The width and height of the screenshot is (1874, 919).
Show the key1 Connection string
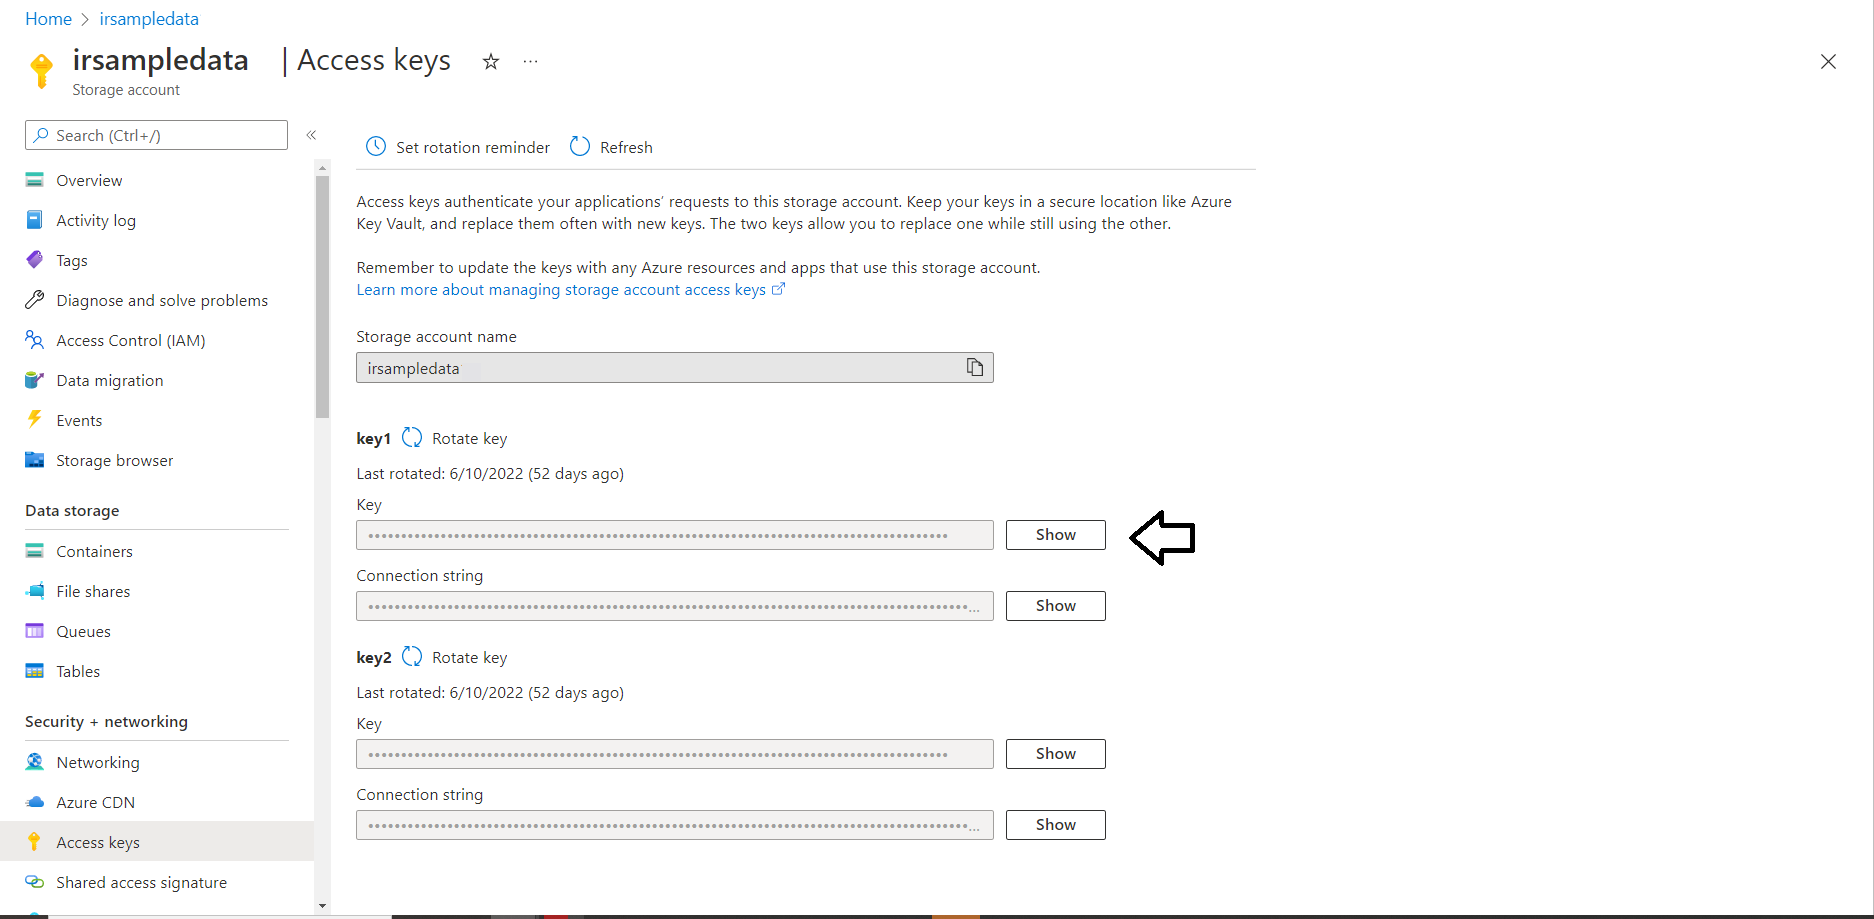tap(1056, 606)
